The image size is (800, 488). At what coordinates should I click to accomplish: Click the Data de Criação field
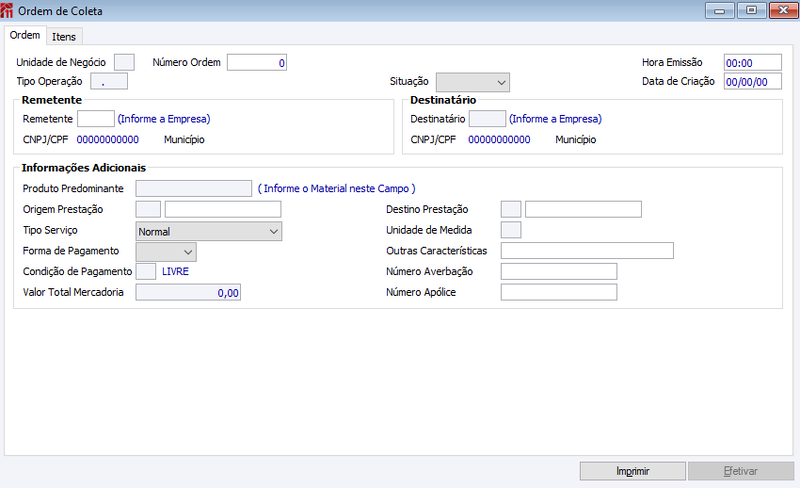coord(753,81)
